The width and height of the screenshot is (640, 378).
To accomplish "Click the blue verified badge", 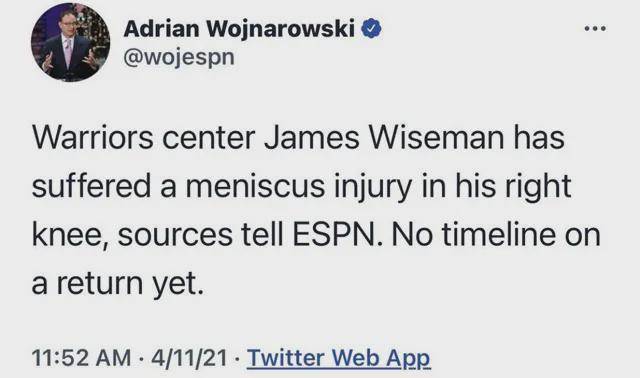I will coord(372,29).
